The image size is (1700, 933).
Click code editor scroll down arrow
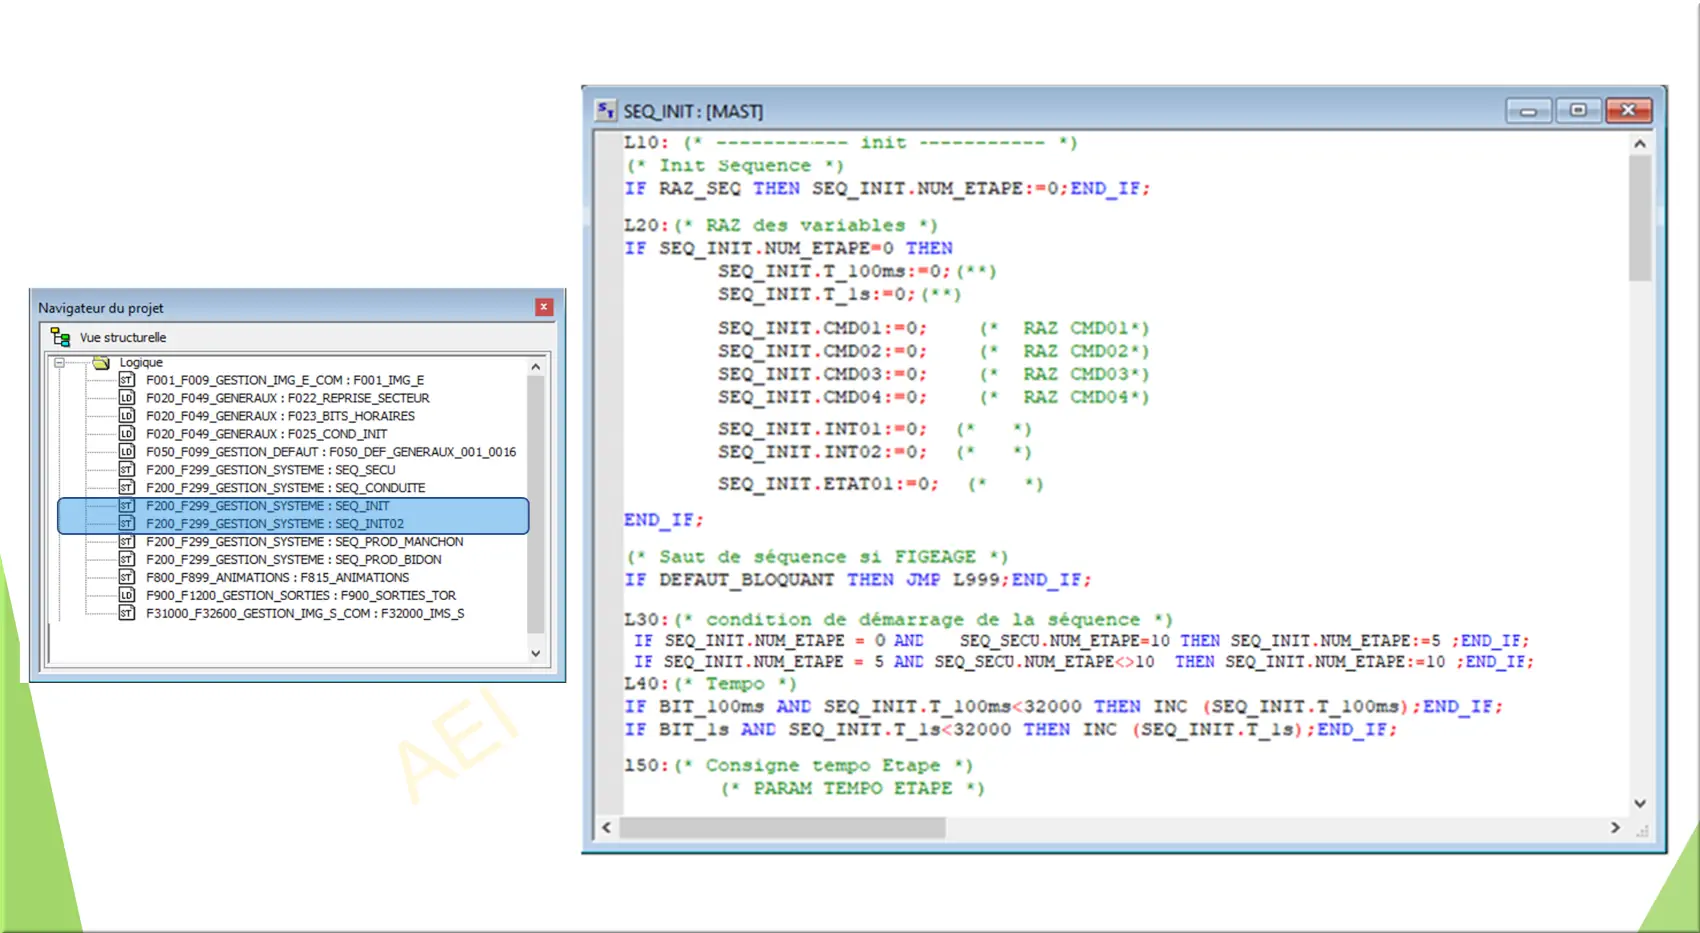point(1640,803)
